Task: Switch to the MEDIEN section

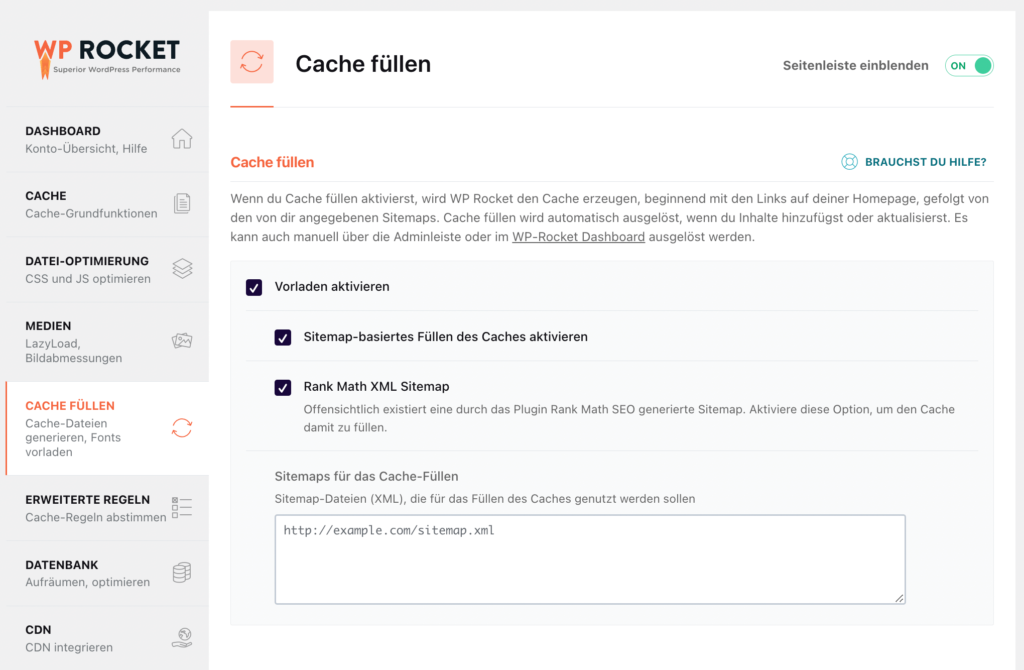Action: (107, 342)
